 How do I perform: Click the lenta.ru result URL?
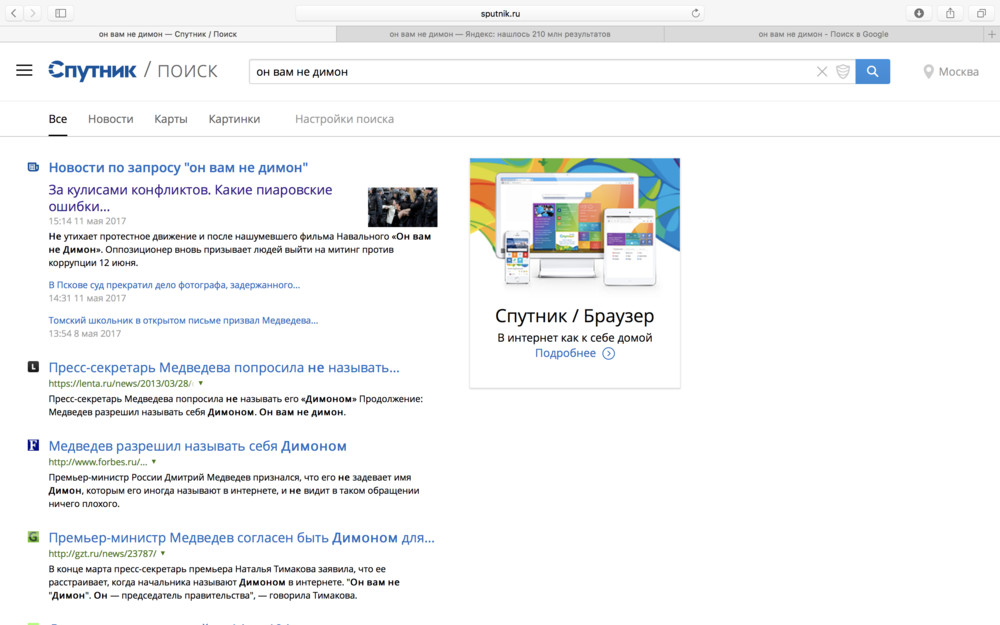[121, 383]
